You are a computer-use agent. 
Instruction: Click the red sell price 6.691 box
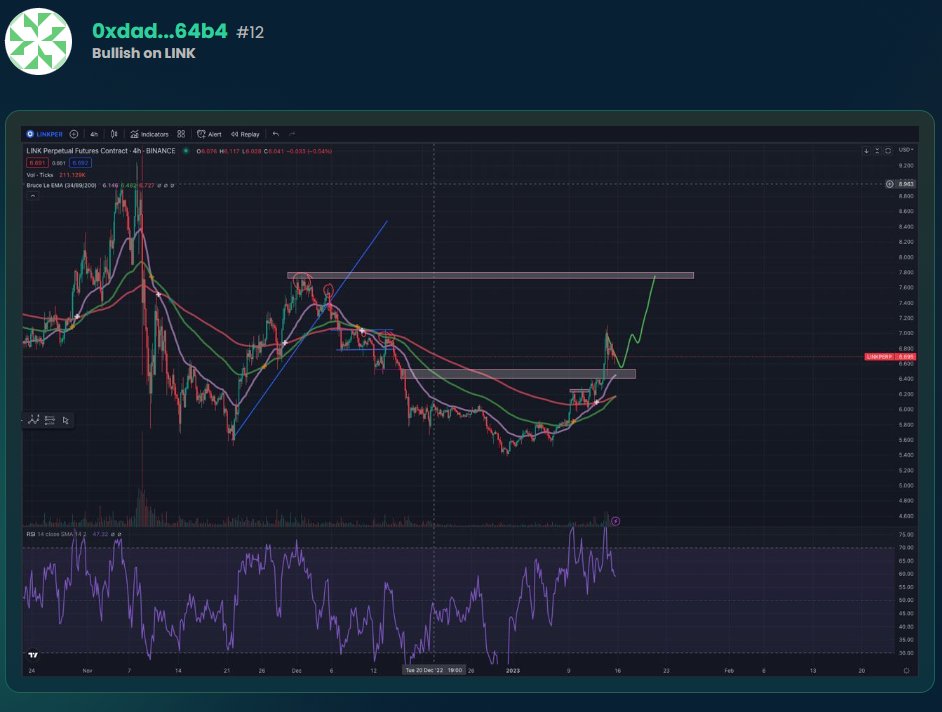(x=37, y=163)
